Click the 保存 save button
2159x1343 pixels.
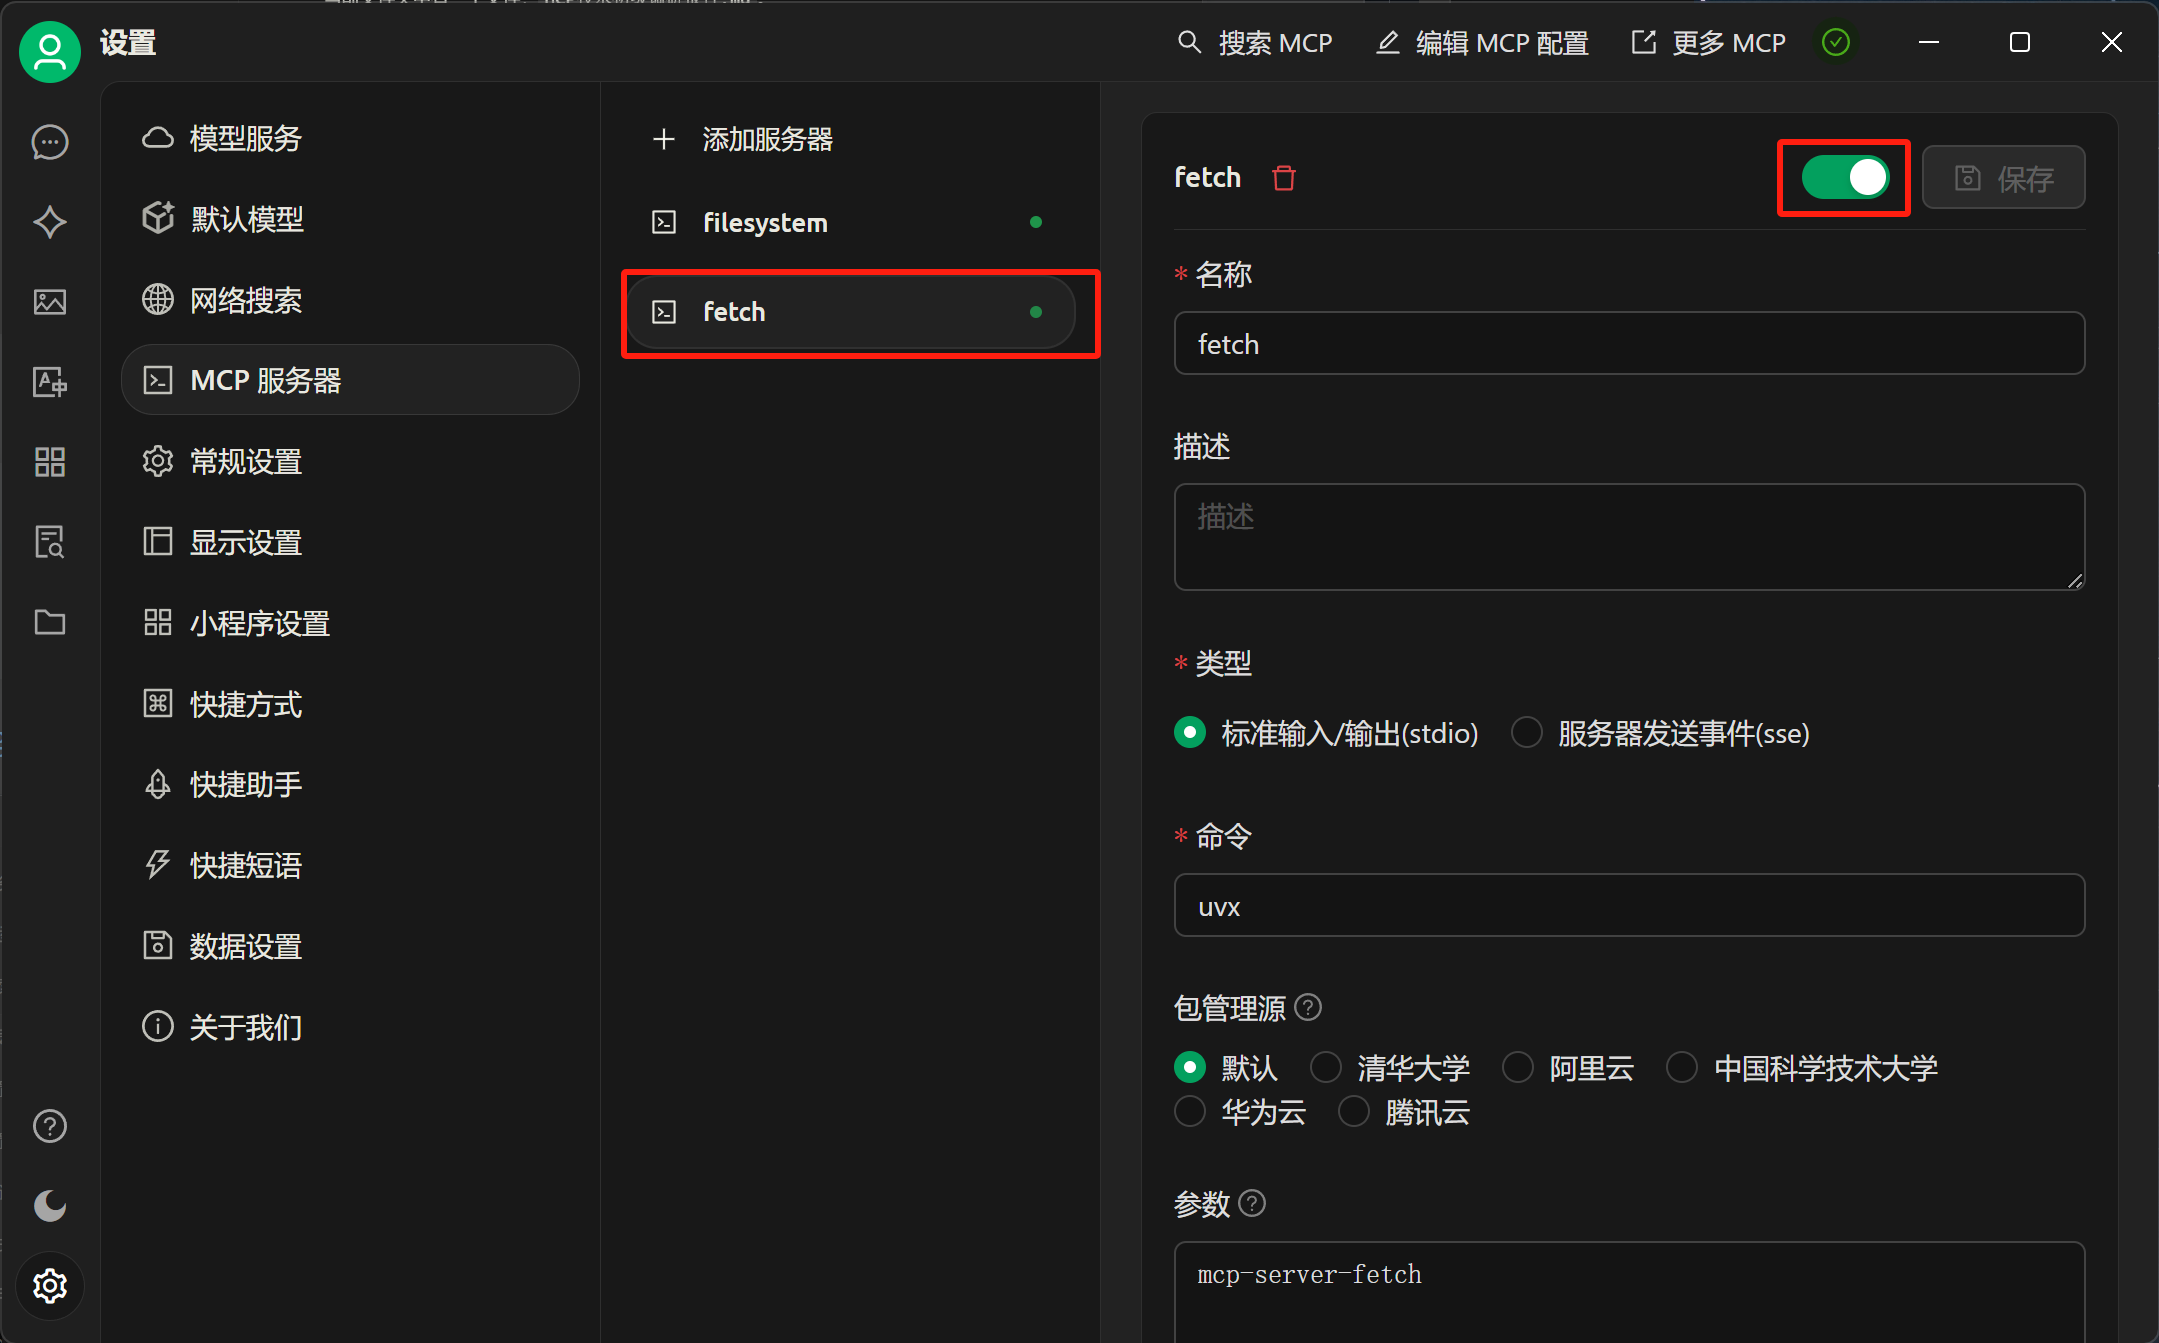pos(2004,178)
